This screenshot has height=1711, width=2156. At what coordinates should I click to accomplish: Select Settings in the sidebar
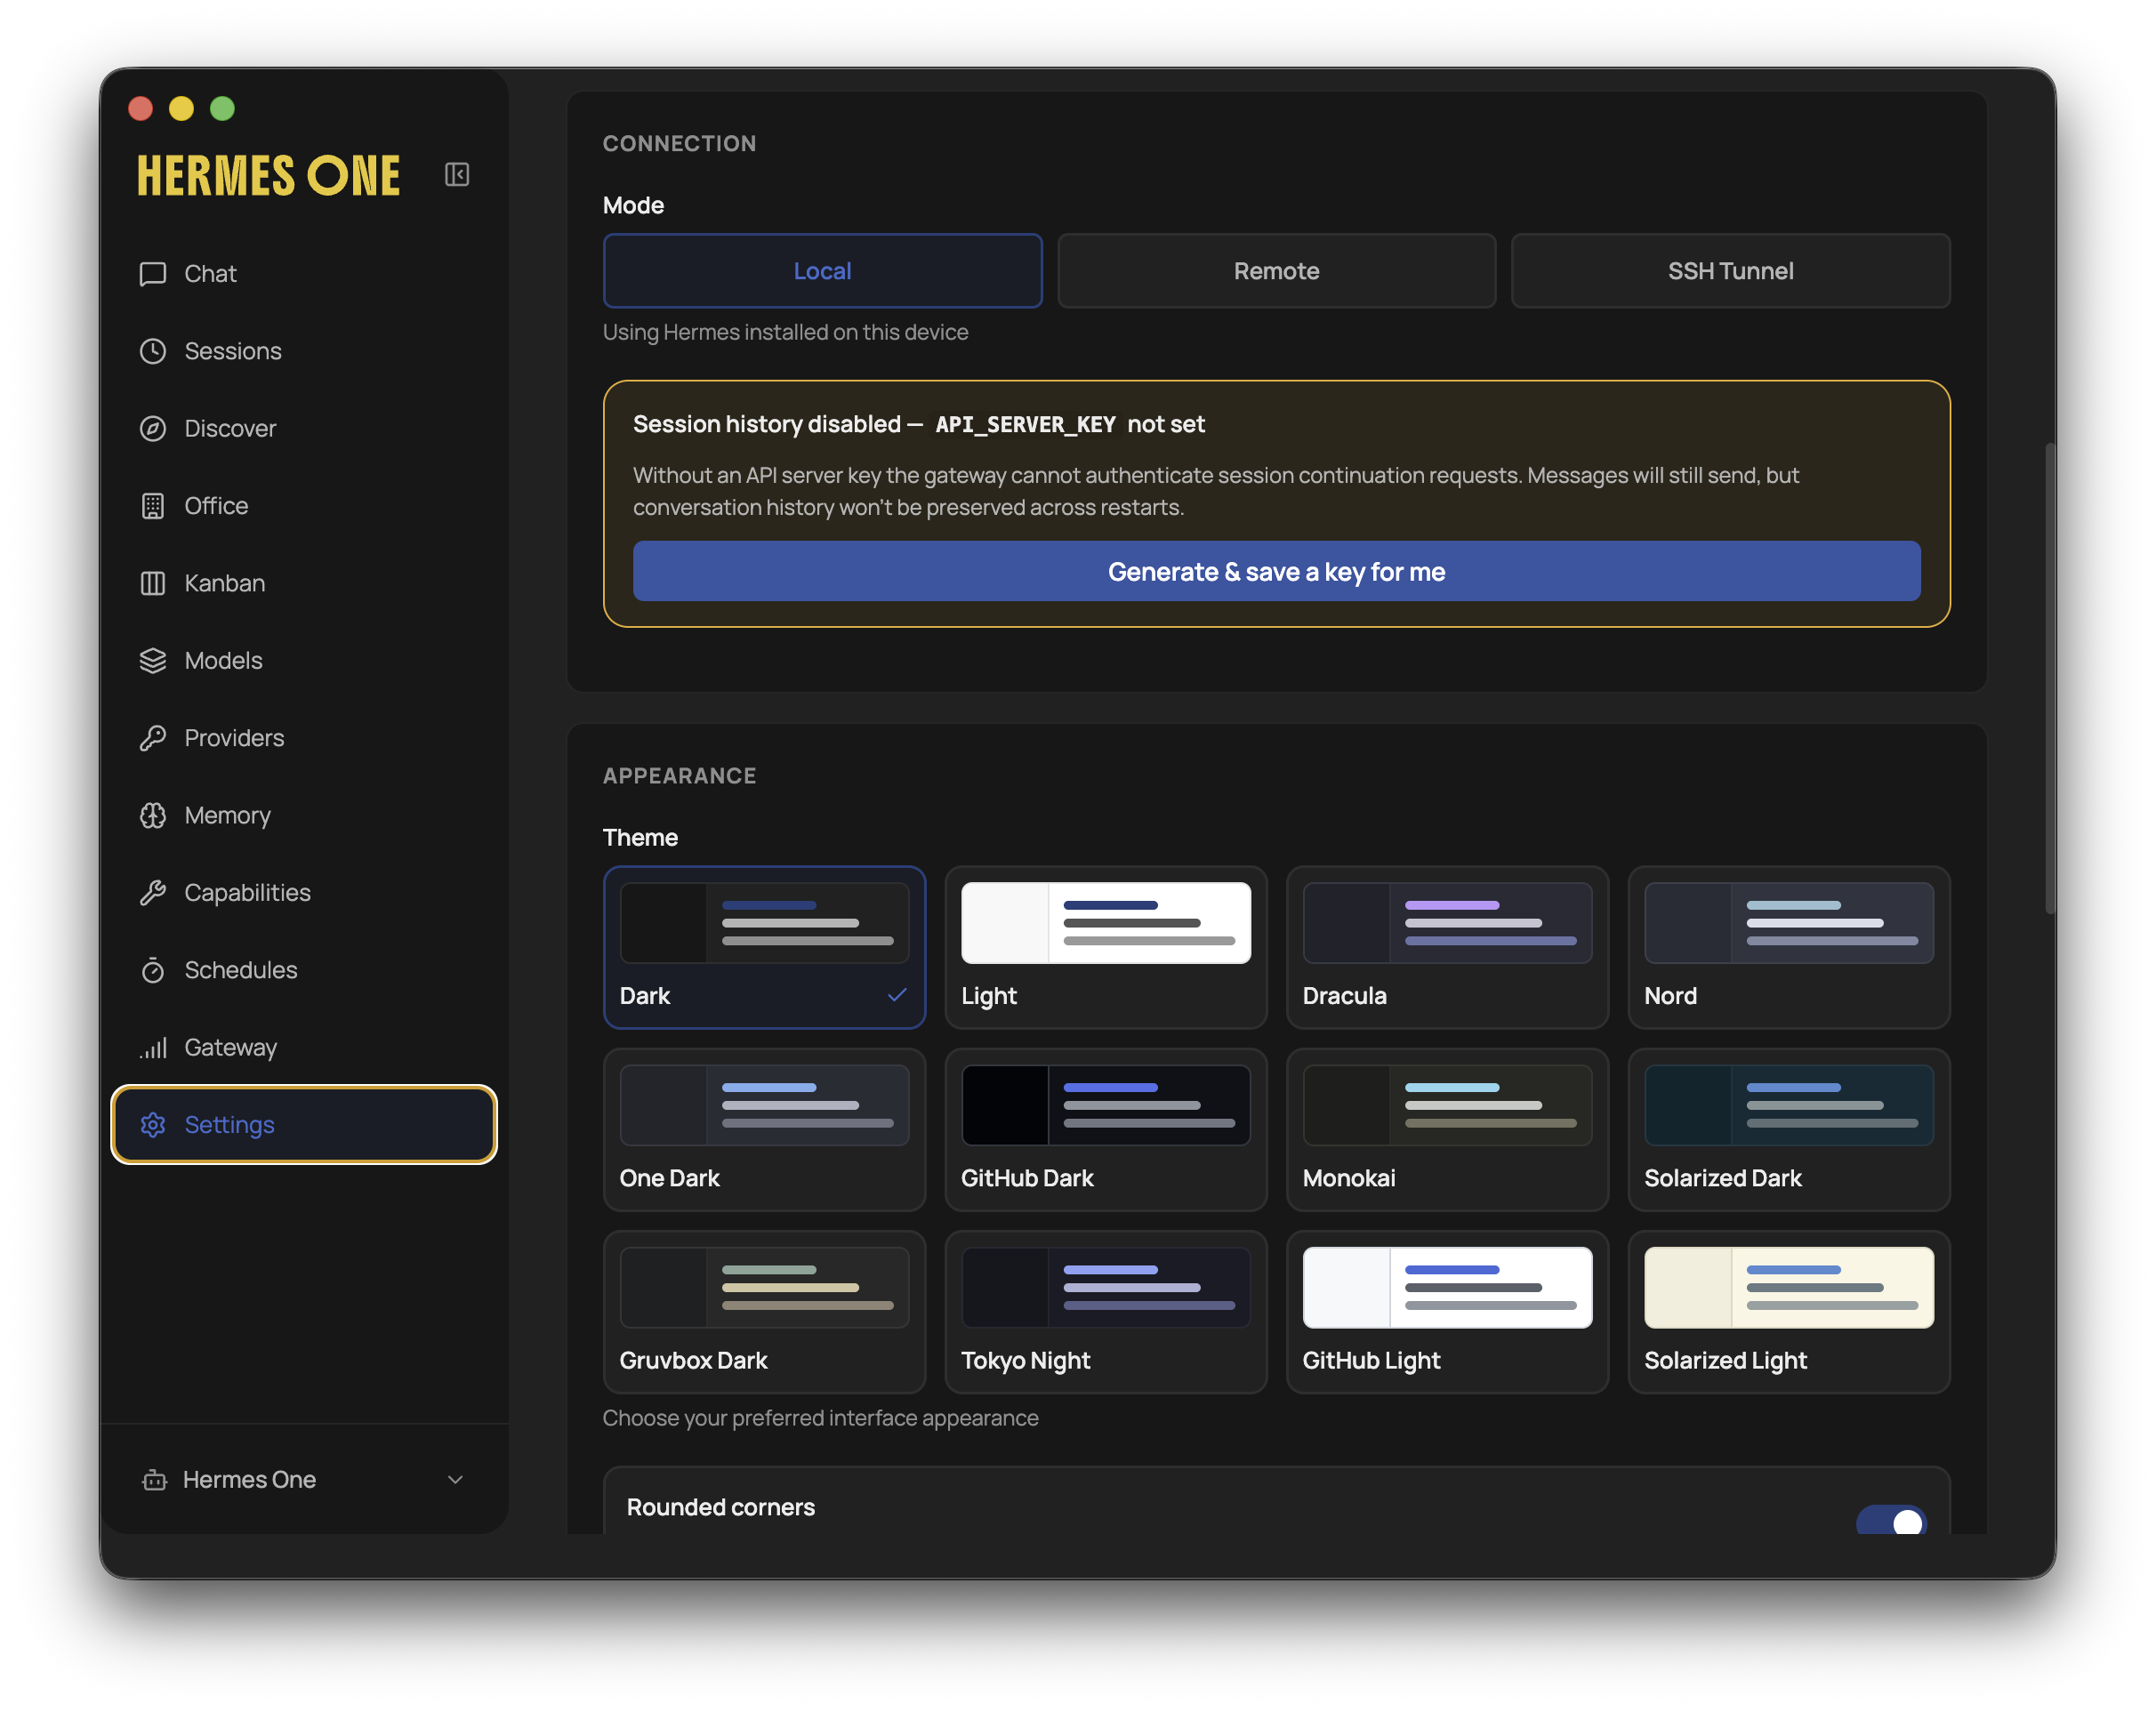(304, 1124)
